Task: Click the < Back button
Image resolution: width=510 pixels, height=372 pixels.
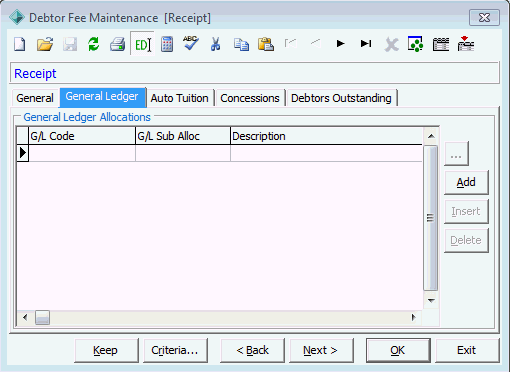Action: (252, 350)
